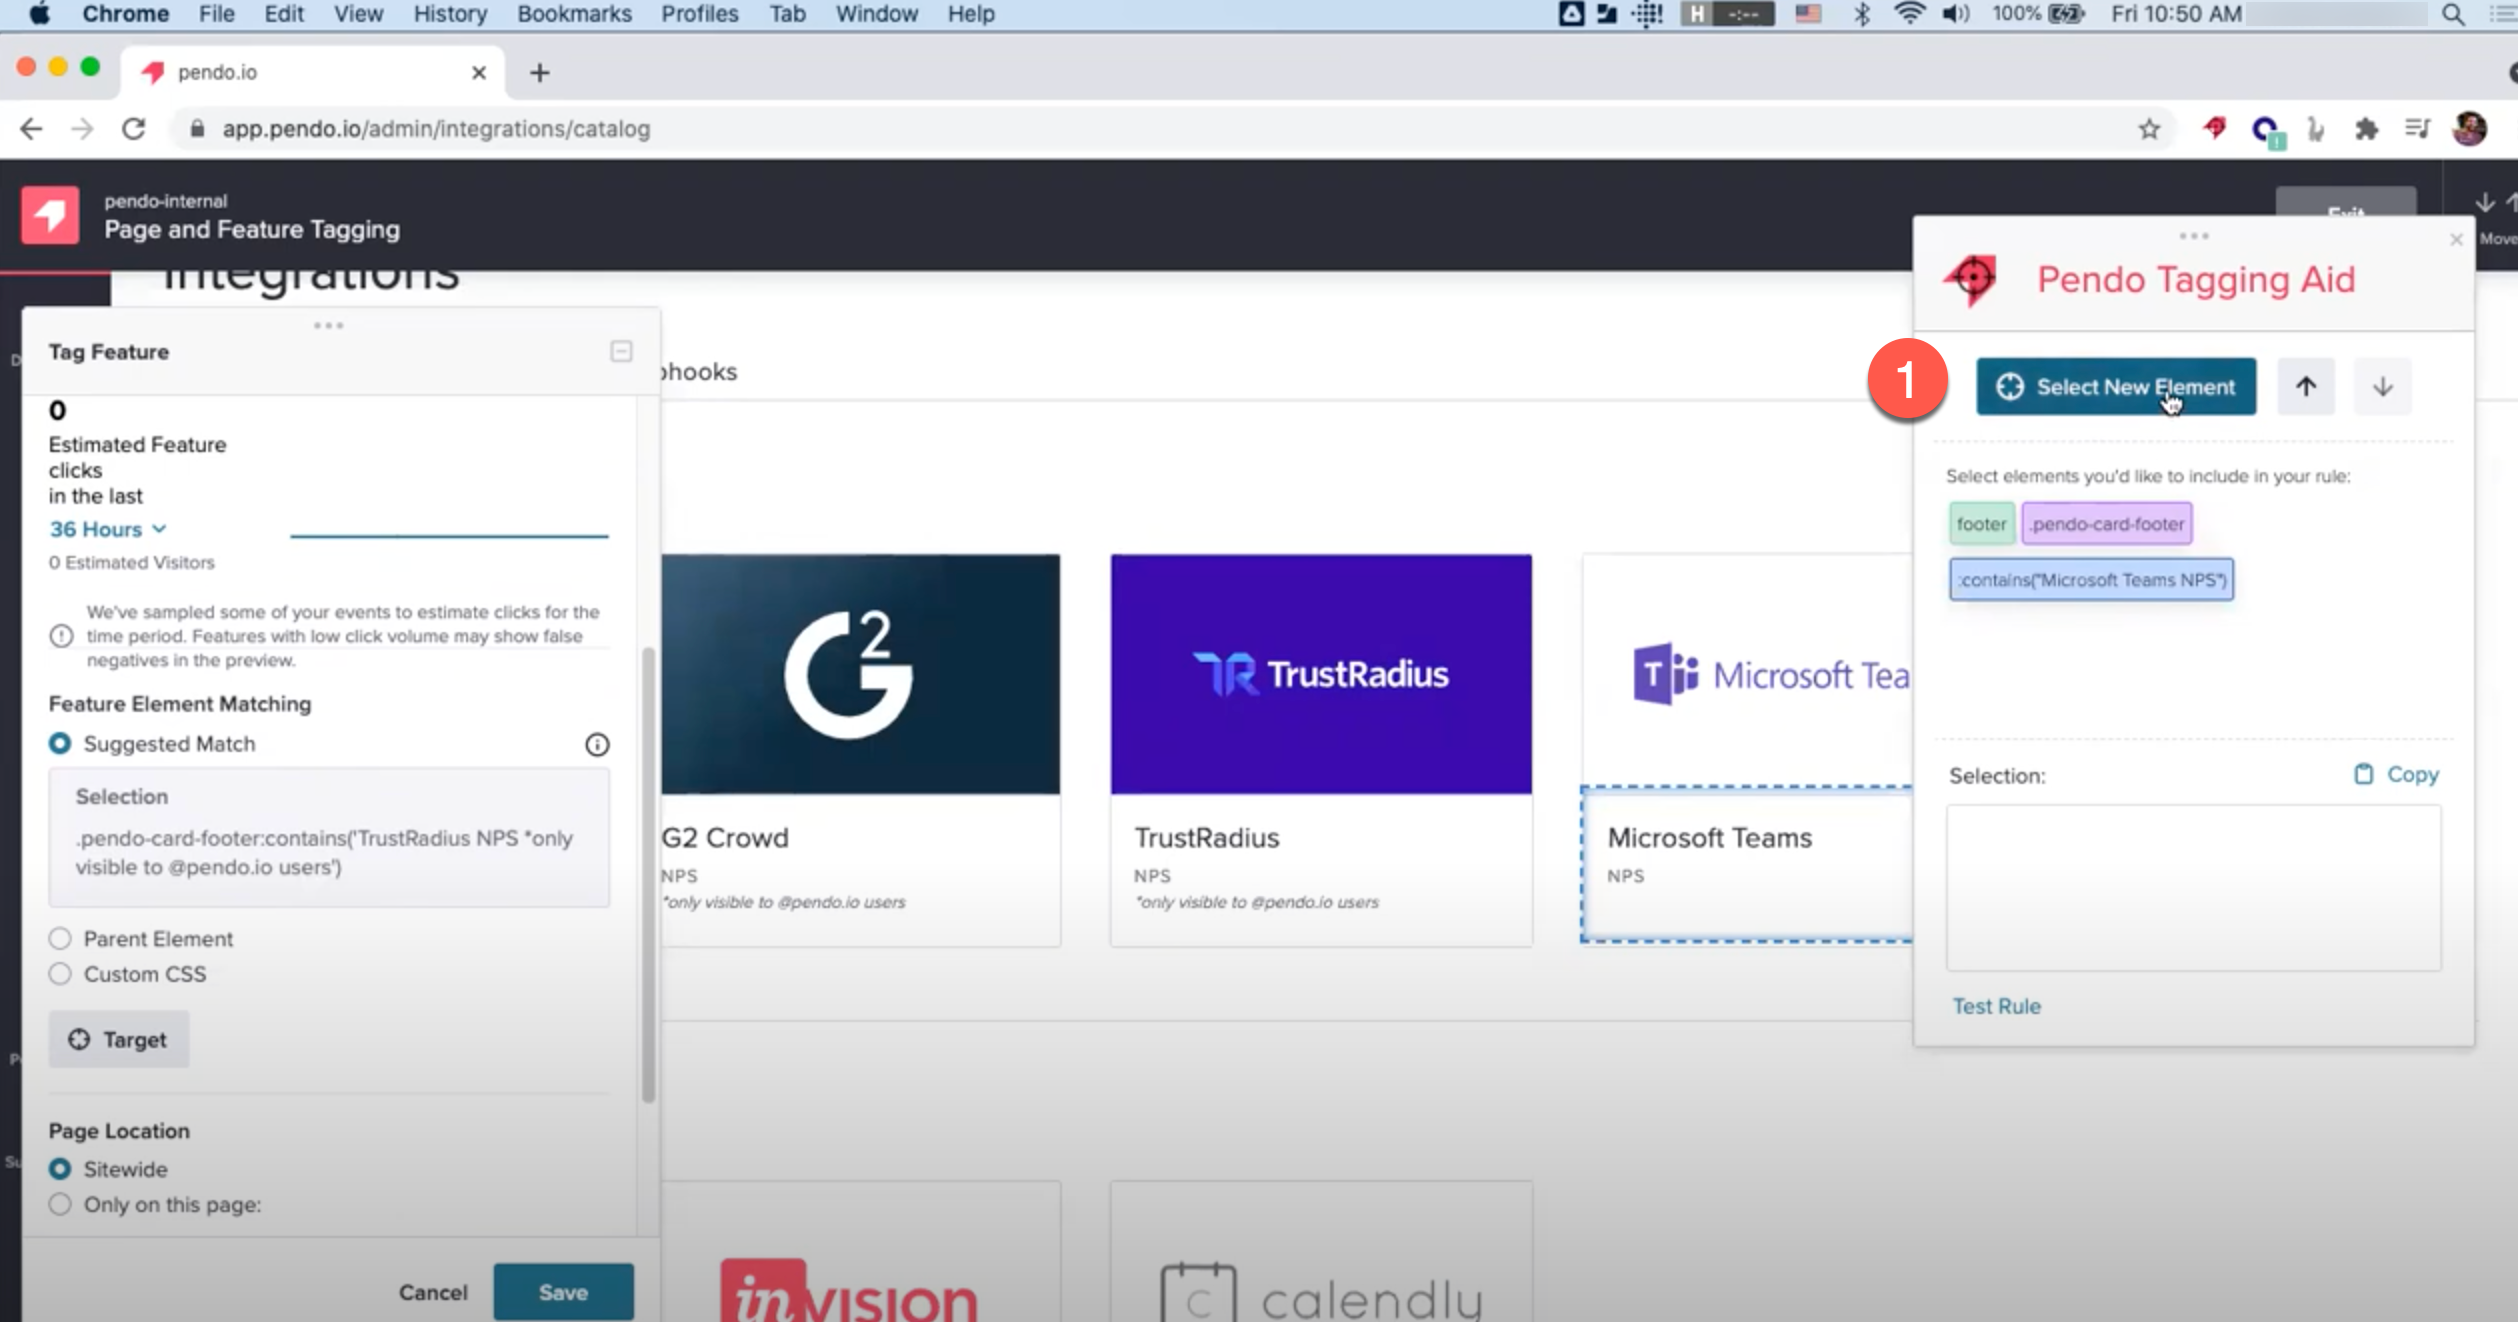Open the media control playlist icon
Viewport: 2518px width, 1322px height.
(x=2418, y=129)
